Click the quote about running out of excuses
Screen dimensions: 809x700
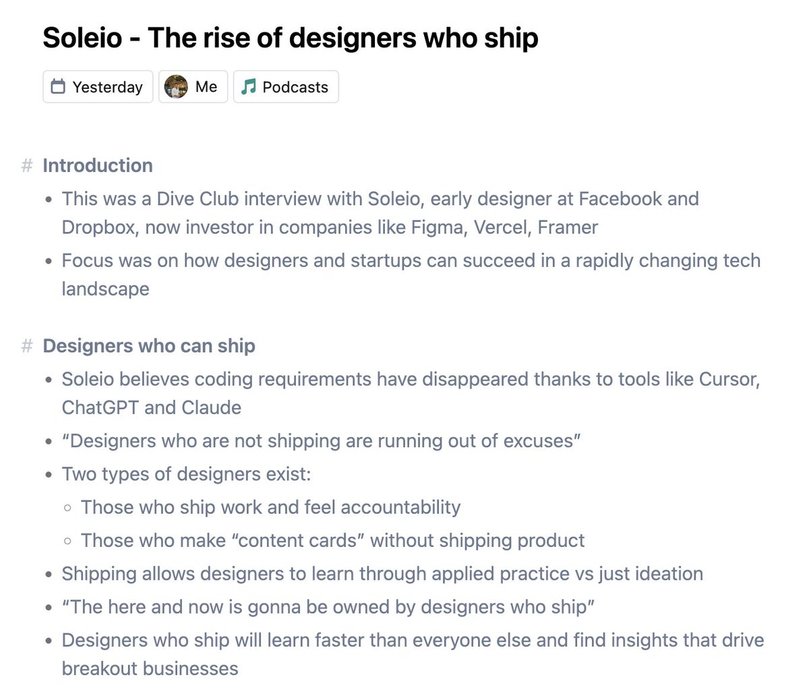coord(321,441)
